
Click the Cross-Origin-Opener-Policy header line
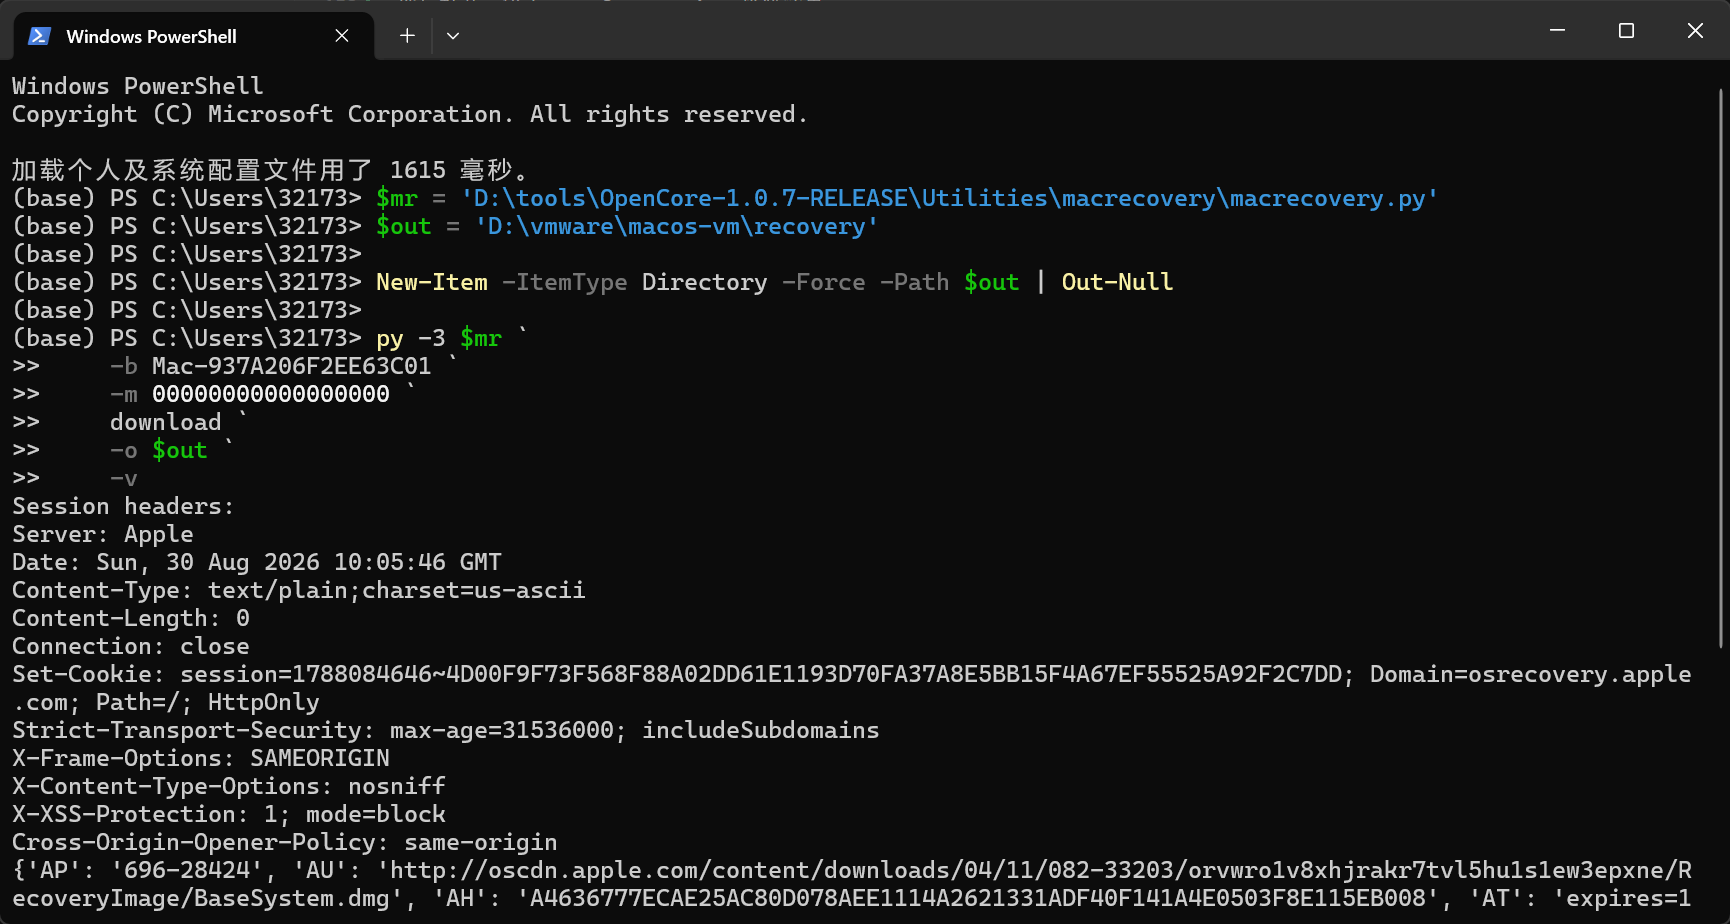pos(285,842)
